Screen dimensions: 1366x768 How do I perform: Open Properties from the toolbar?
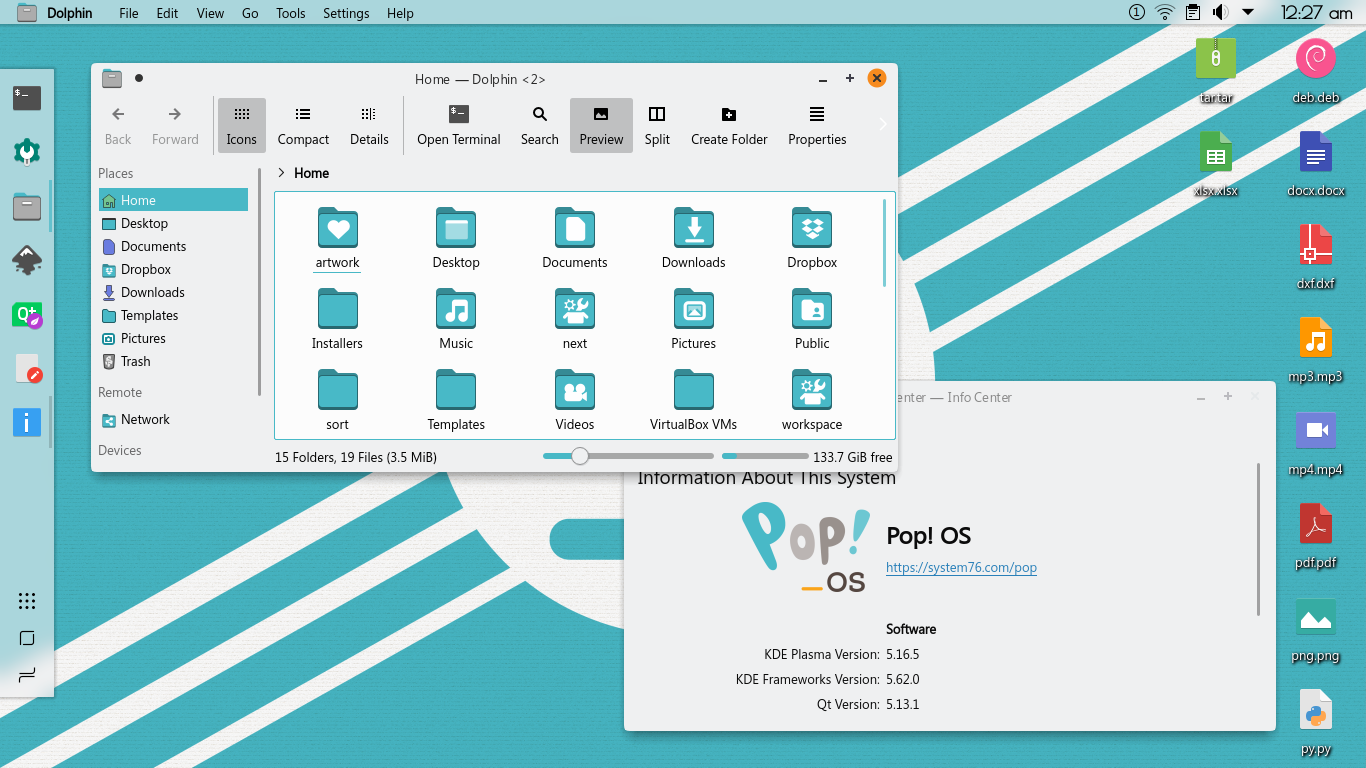point(817,125)
